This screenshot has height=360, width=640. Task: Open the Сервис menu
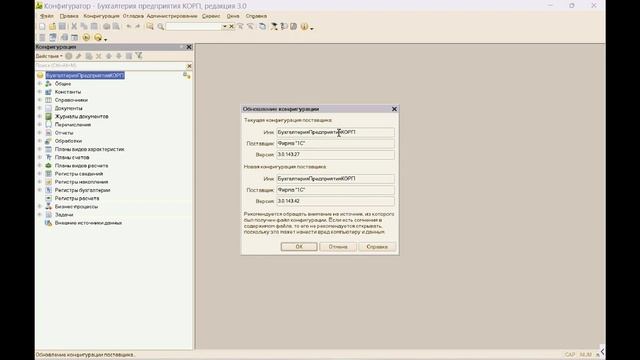pos(211,16)
